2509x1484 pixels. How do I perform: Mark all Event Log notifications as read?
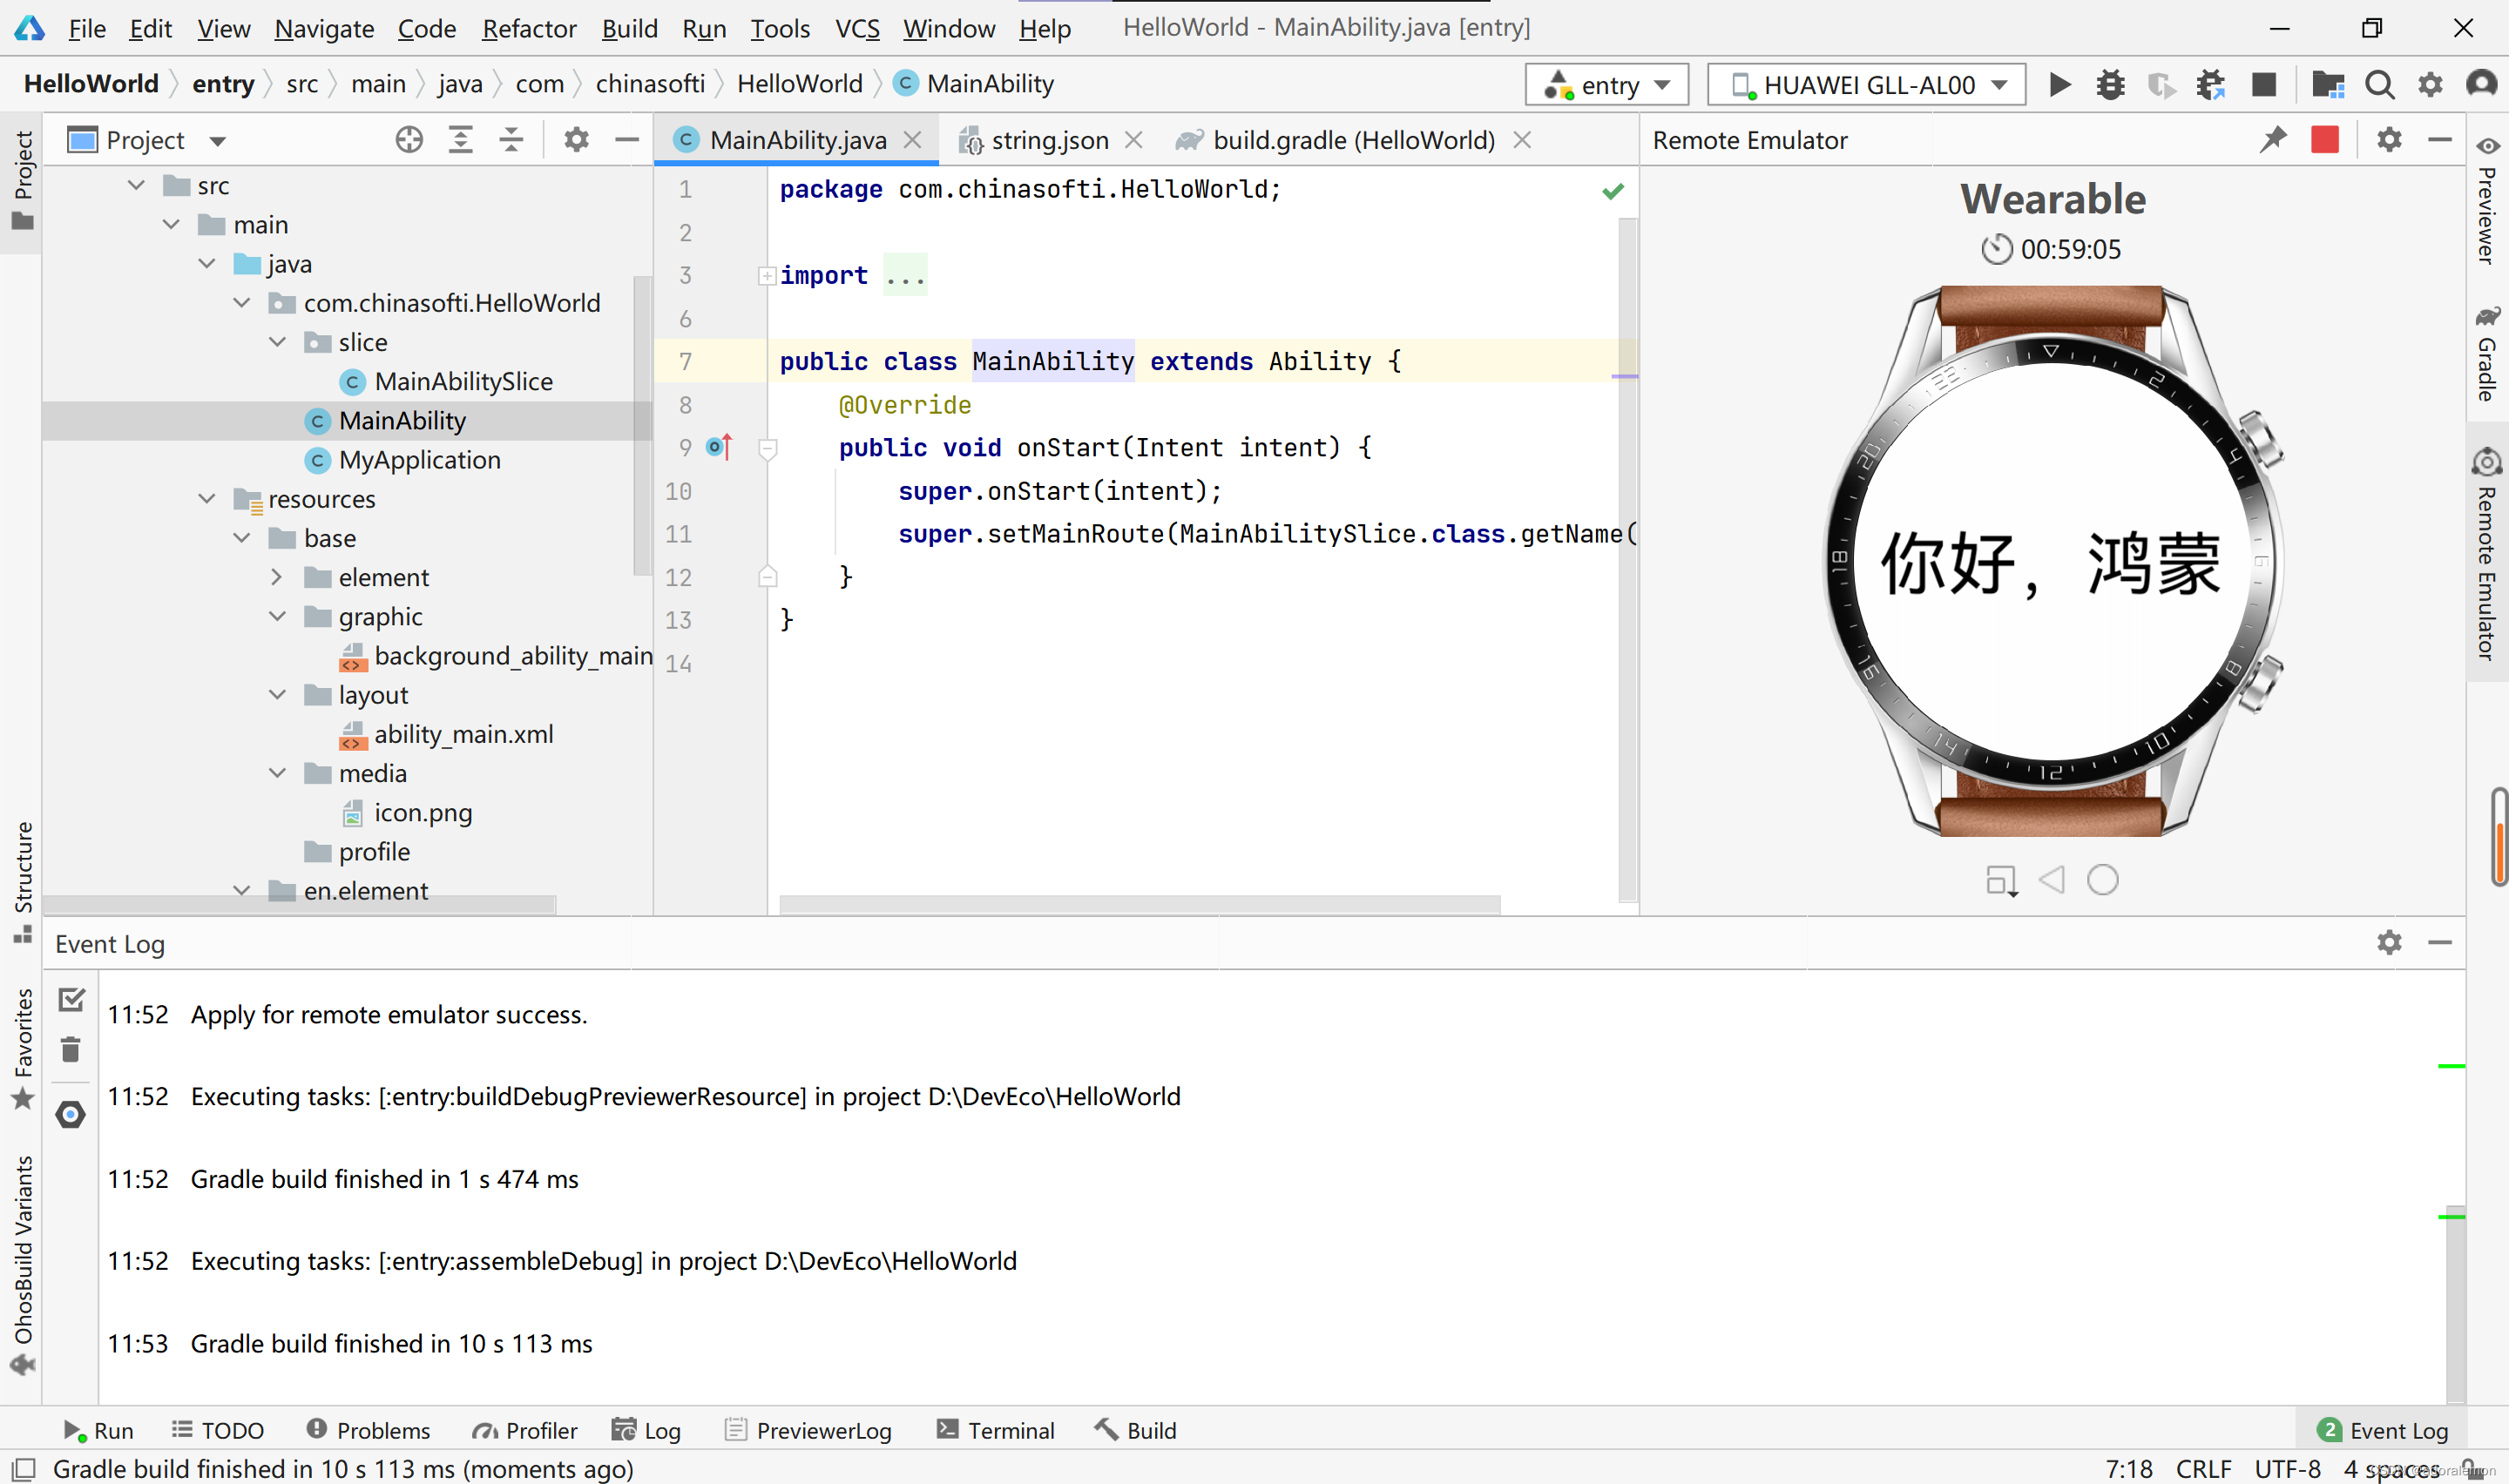pos(71,999)
